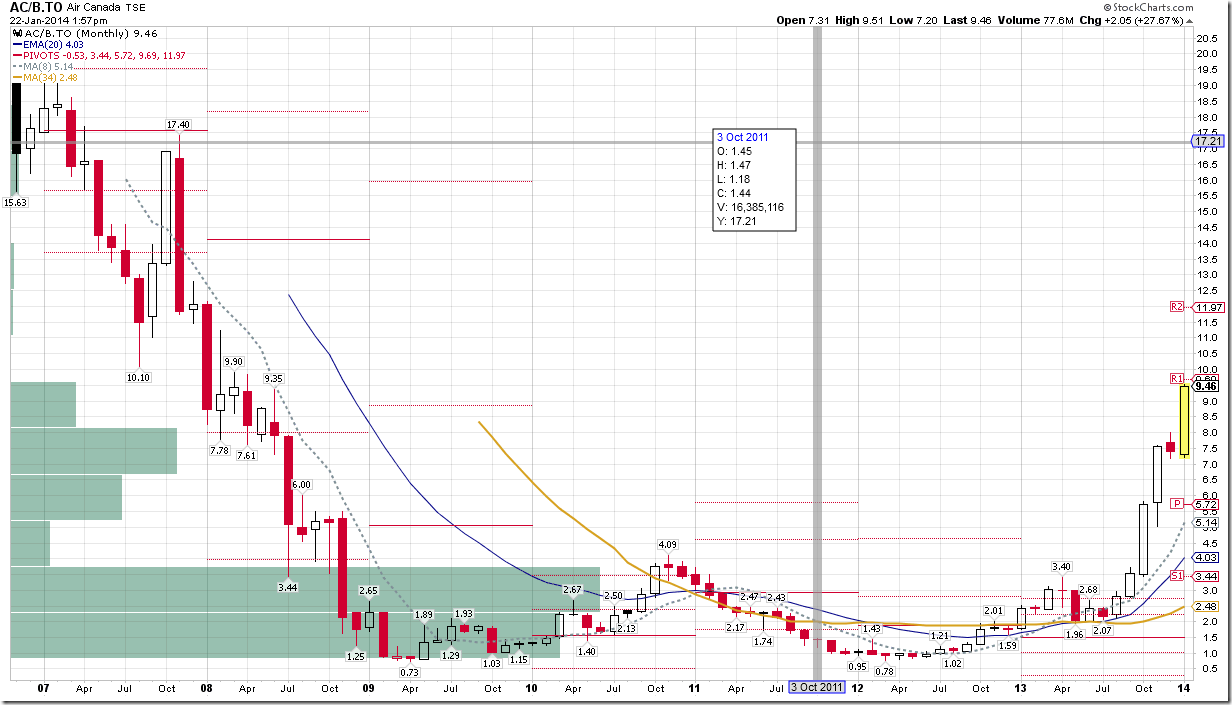The image size is (1232, 705).
Task: Click the 9.35 price annotation
Action: 273,379
